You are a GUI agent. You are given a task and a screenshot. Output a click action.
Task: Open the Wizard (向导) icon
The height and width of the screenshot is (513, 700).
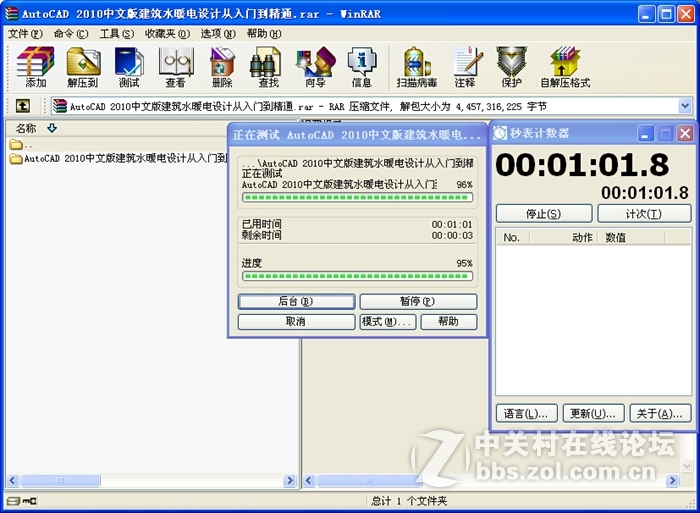[x=315, y=67]
